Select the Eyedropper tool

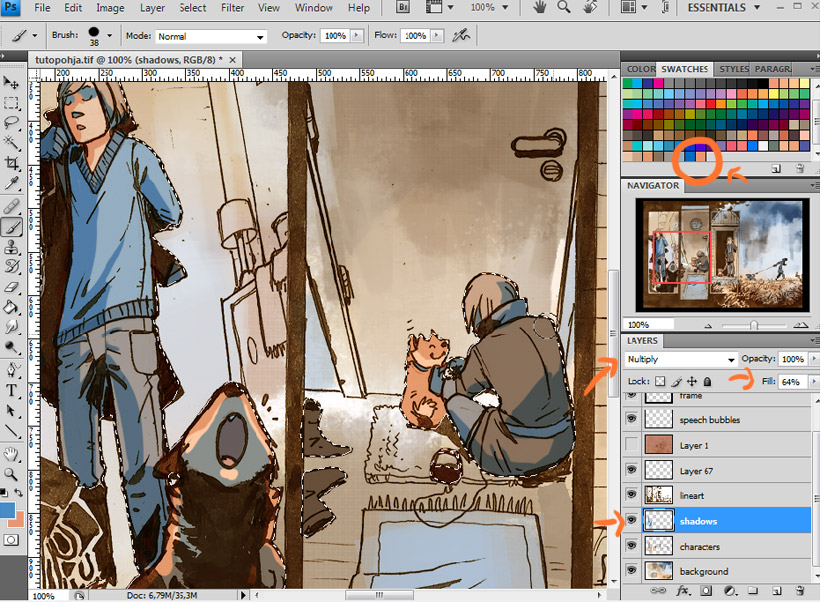point(12,184)
